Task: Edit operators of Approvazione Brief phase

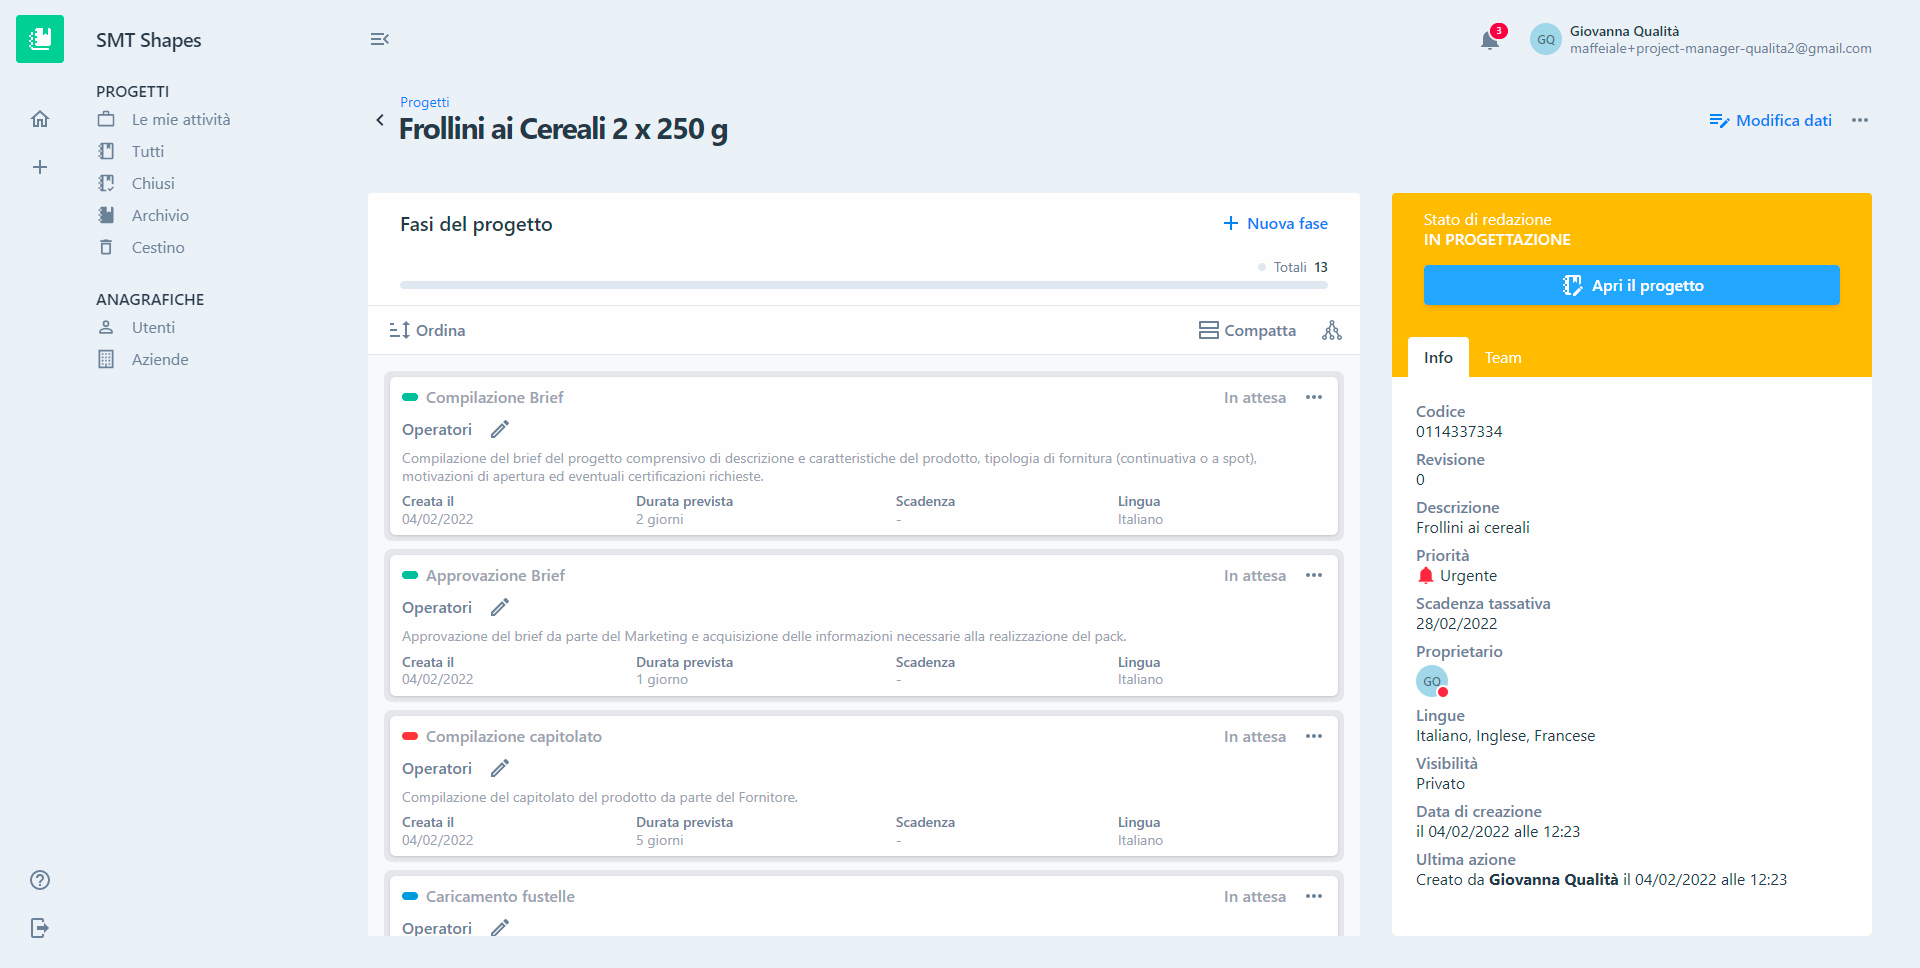Action: pyautogui.click(x=500, y=607)
